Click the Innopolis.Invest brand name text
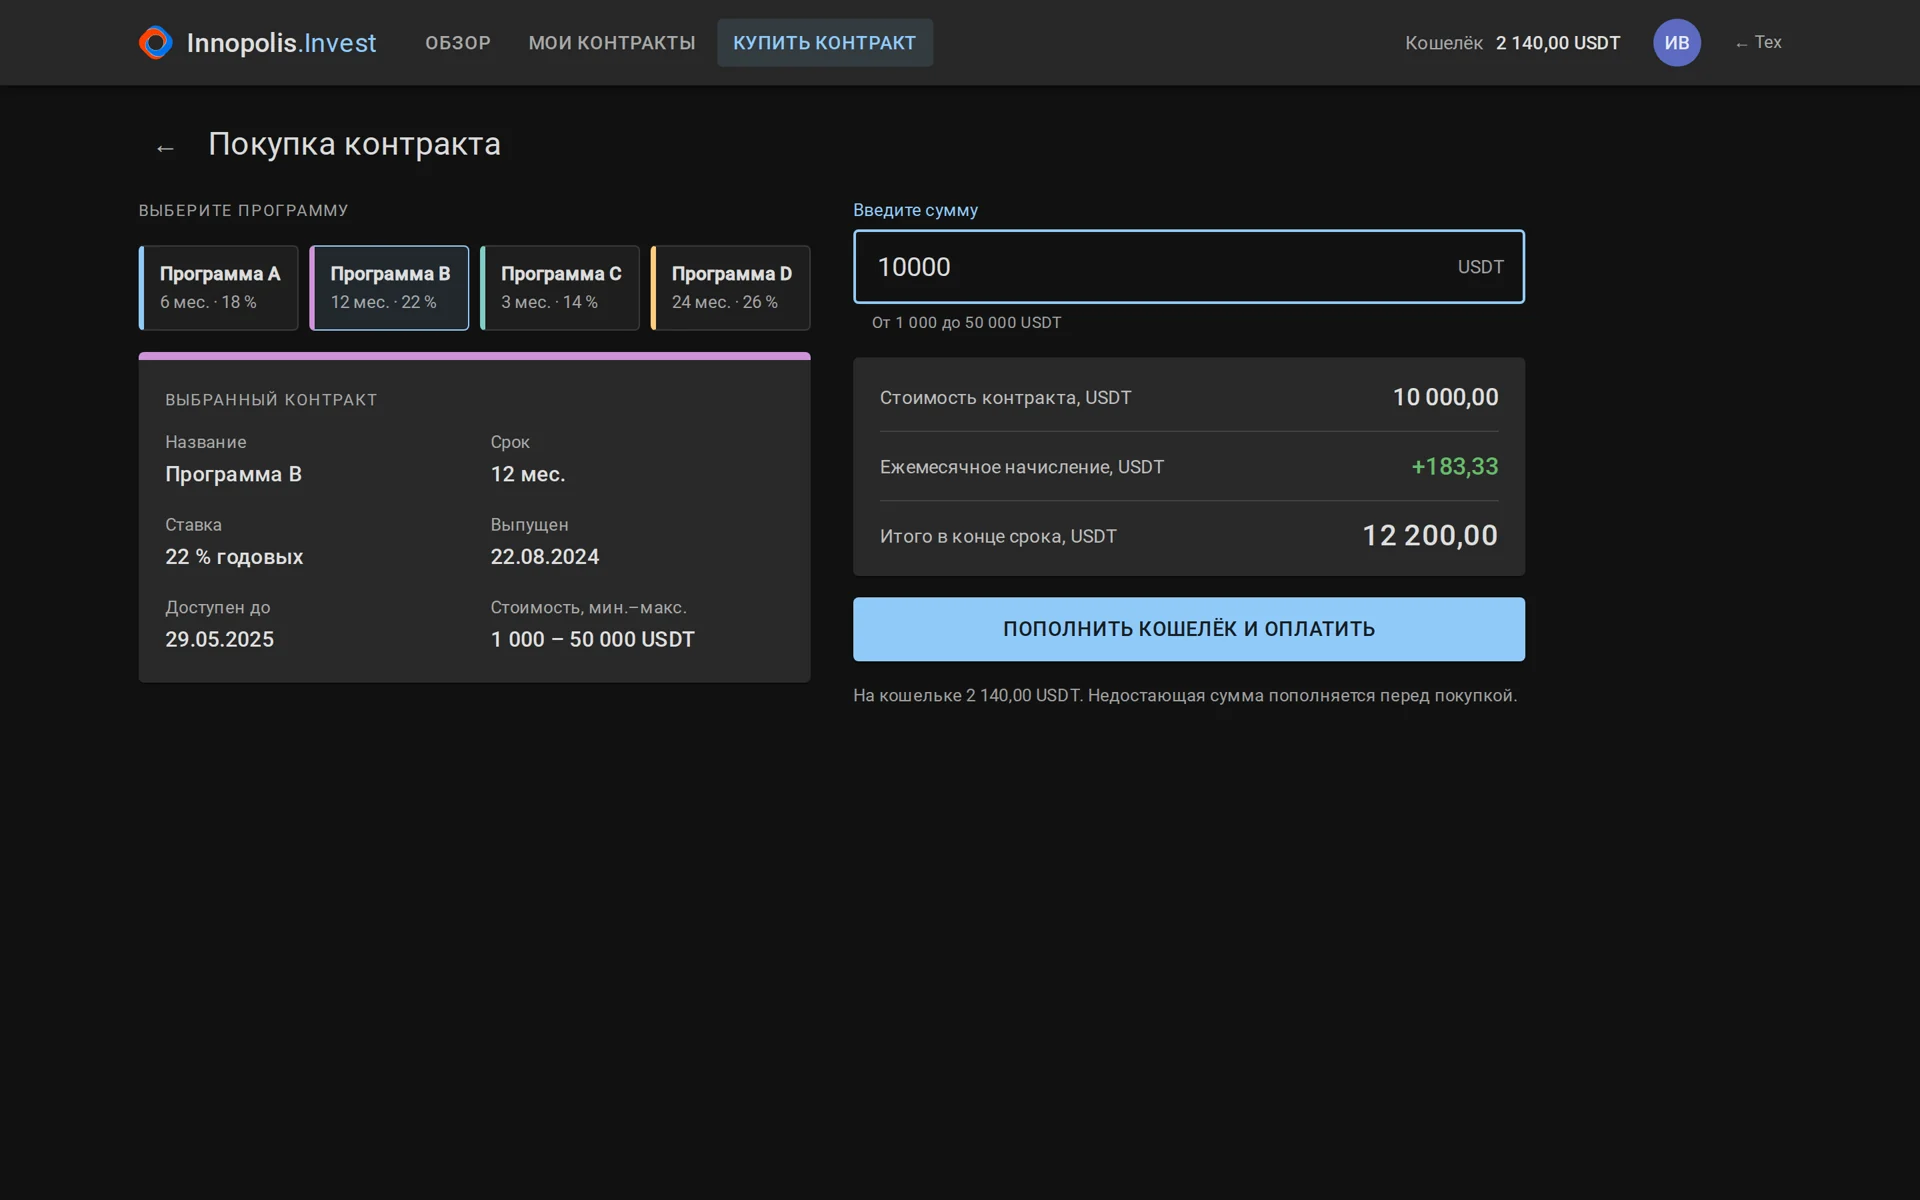This screenshot has width=1920, height=1200. (281, 43)
